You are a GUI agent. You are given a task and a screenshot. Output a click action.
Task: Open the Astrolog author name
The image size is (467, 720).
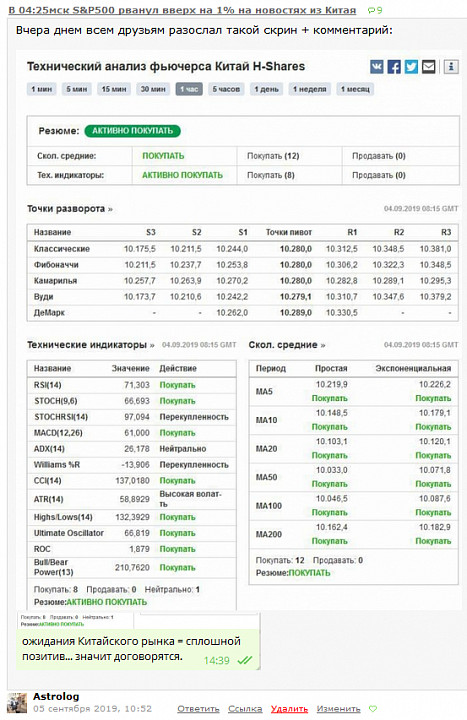[56, 697]
